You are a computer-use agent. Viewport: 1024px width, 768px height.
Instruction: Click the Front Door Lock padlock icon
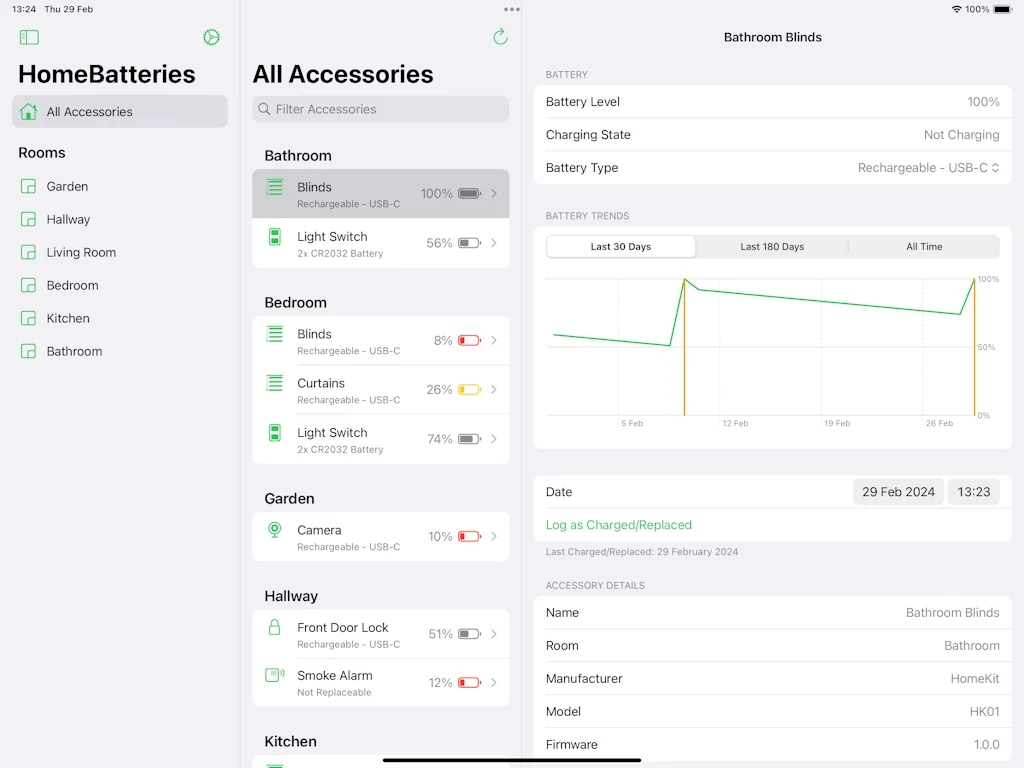pos(275,628)
